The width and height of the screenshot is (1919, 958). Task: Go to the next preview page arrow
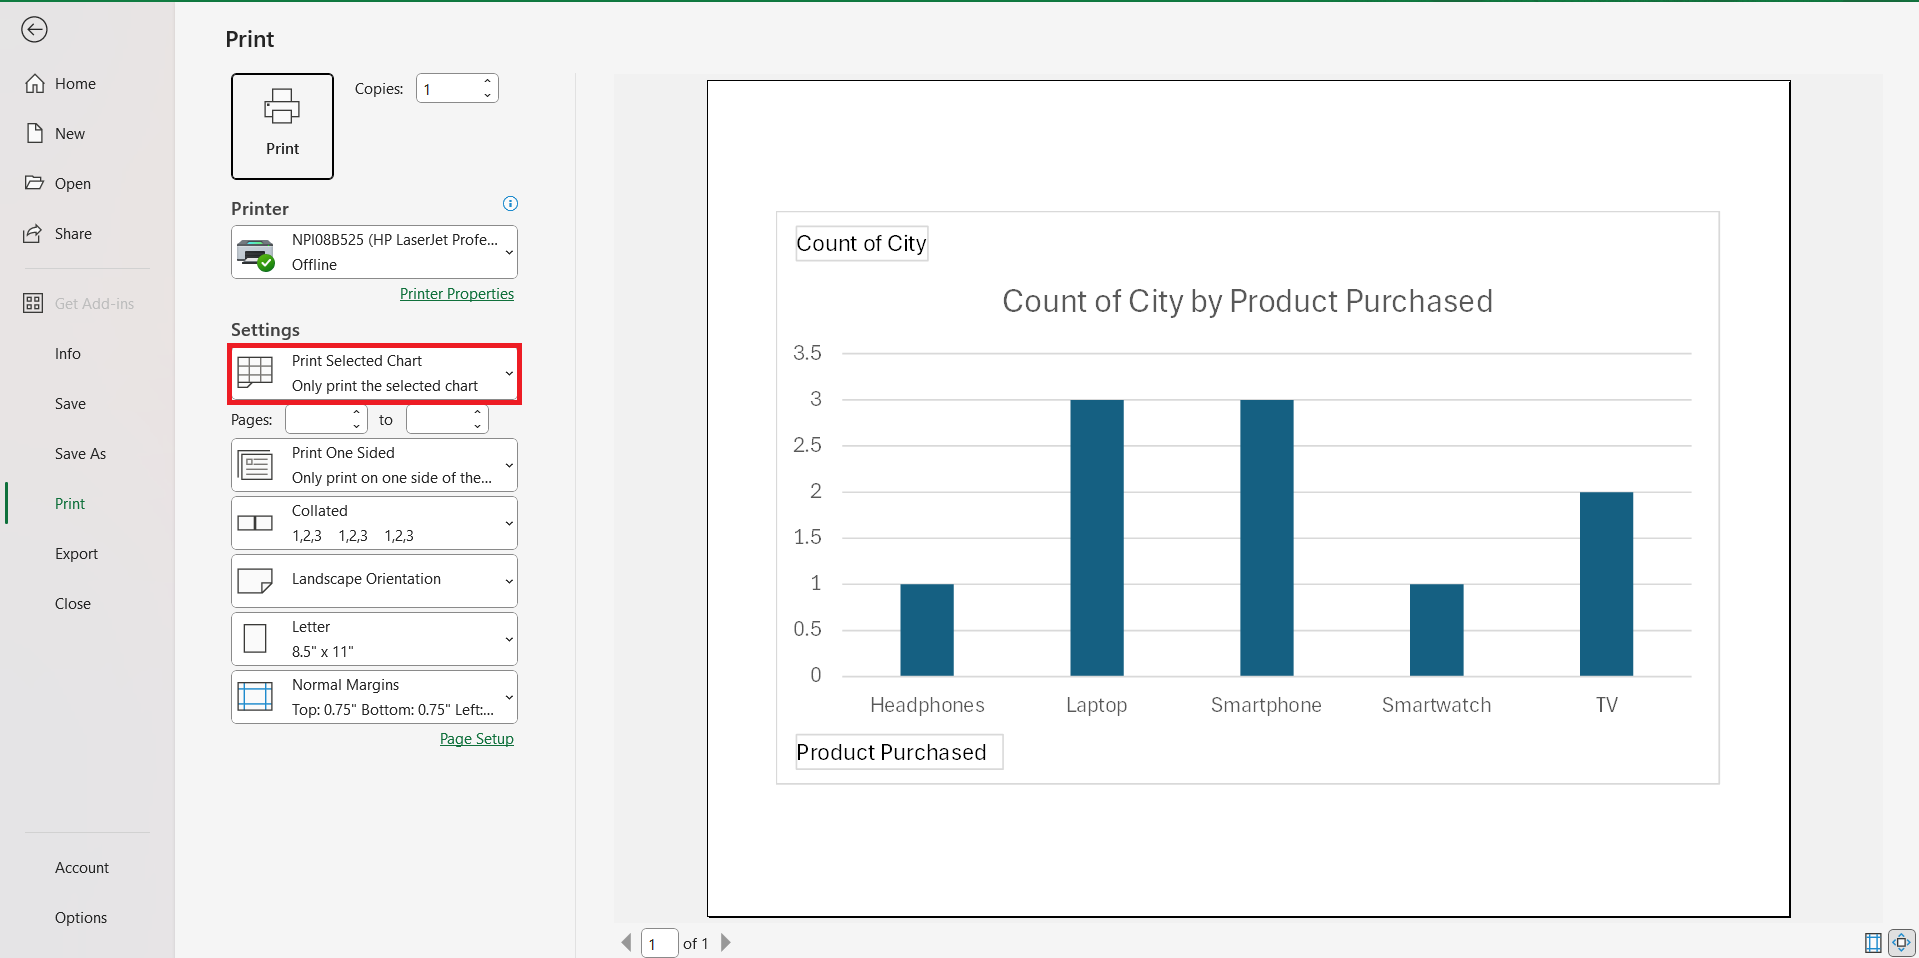726,942
